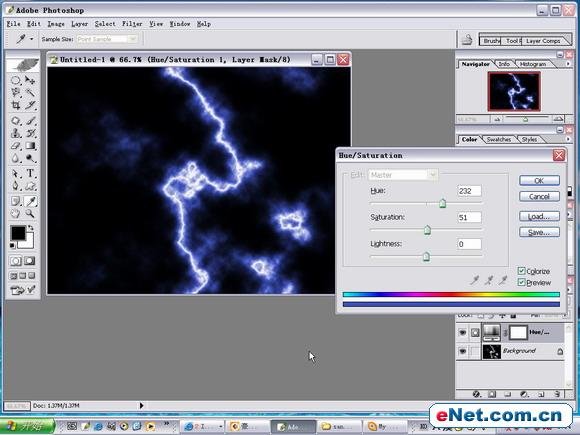Switch to the Histogram tab
580x435 pixels.
(533, 64)
